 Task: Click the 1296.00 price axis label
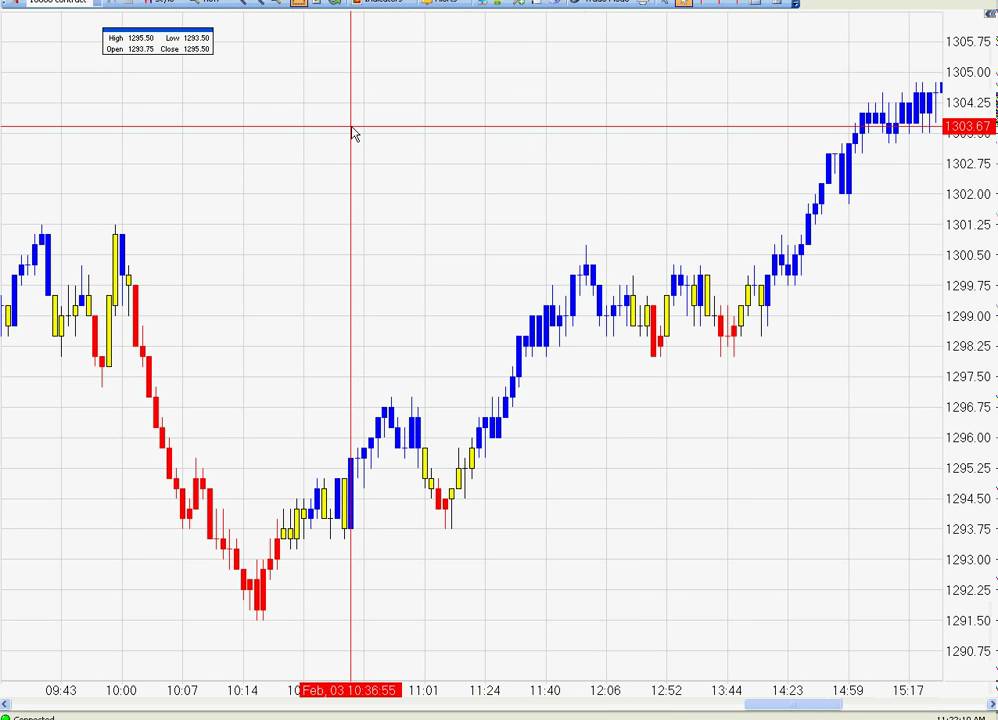coord(968,438)
